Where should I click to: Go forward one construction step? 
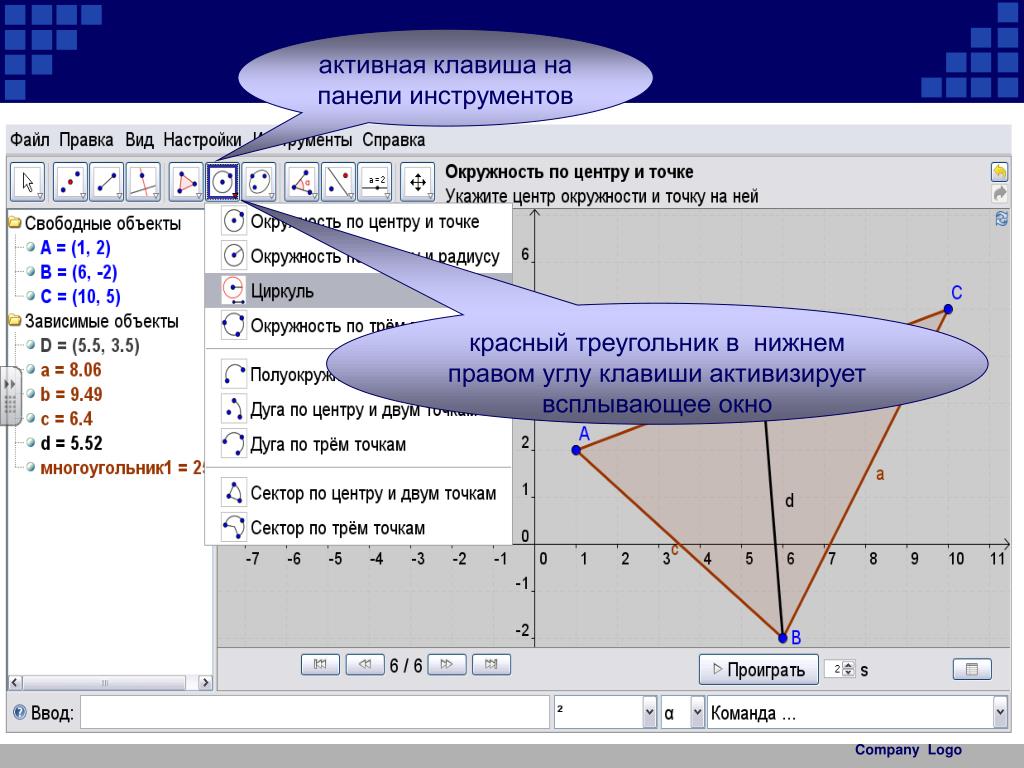(447, 664)
